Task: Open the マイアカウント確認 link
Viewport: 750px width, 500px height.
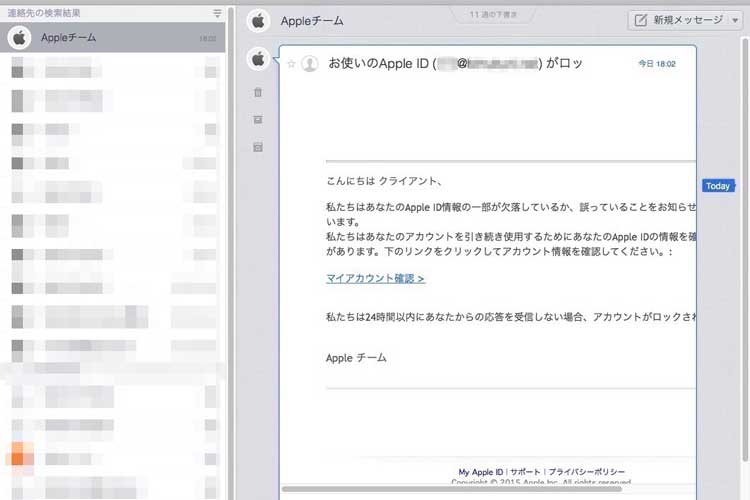Action: 375,278
